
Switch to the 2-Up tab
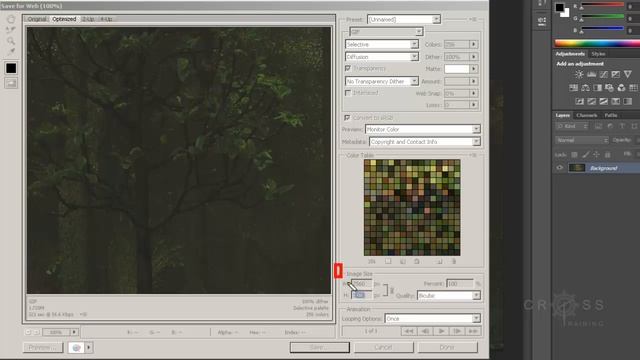[x=88, y=19]
